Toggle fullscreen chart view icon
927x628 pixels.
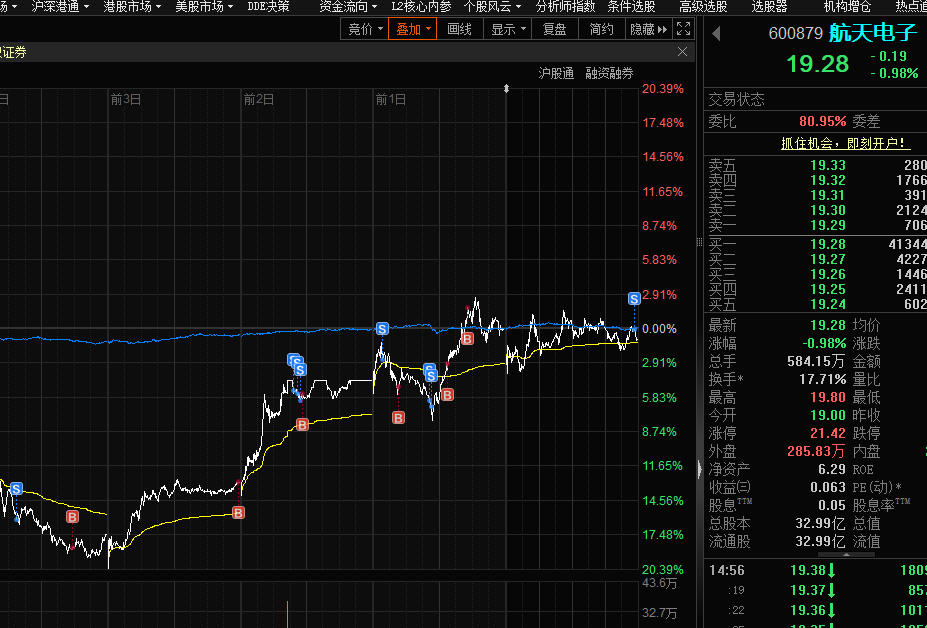(x=683, y=28)
